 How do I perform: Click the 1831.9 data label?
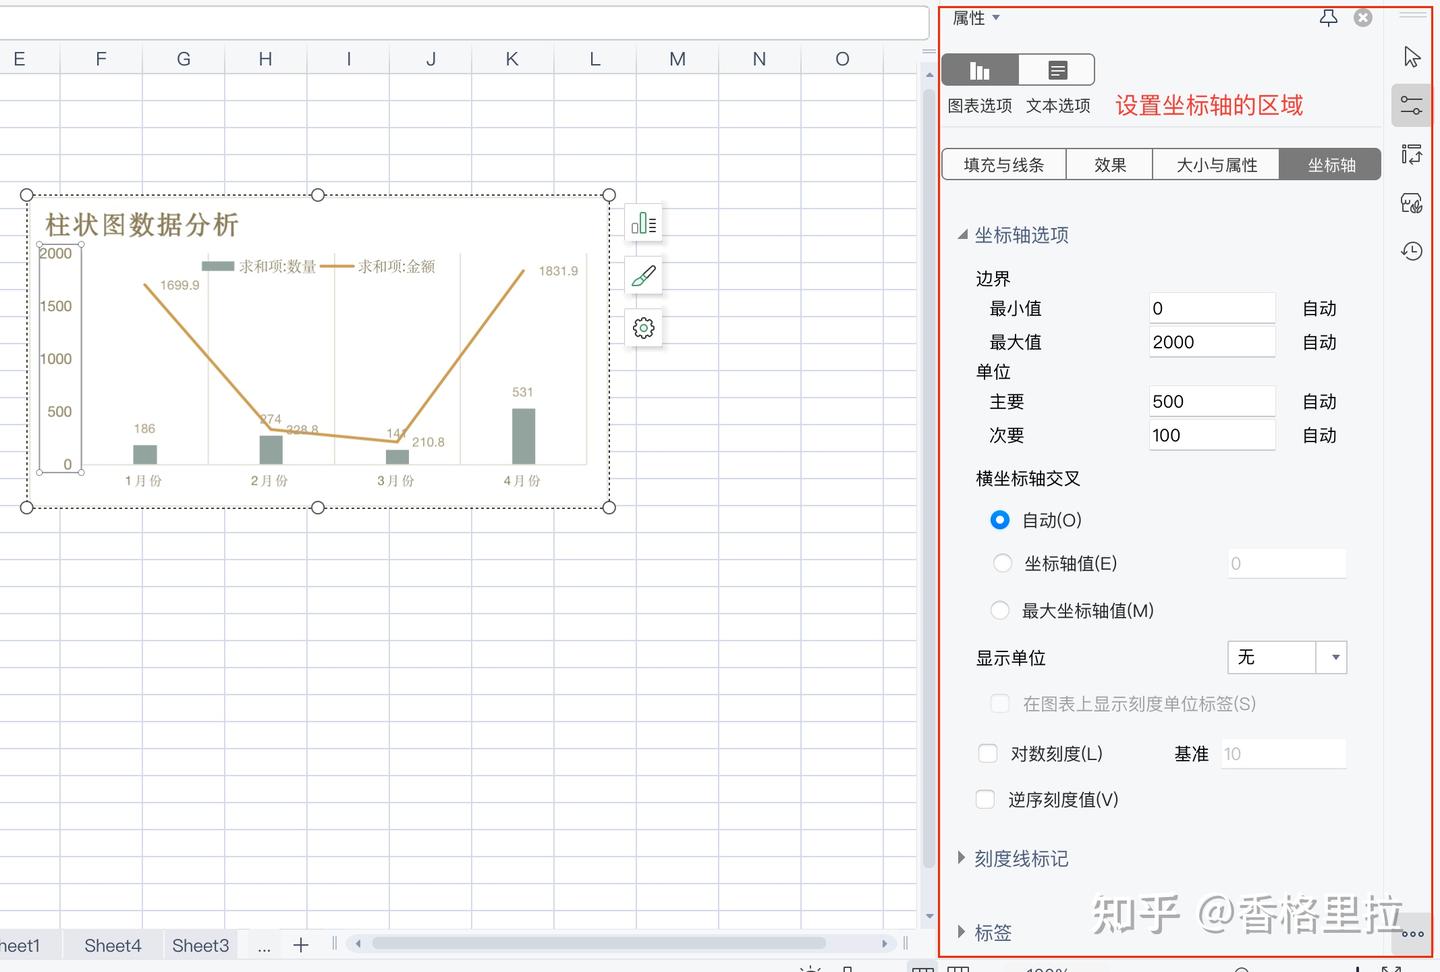[558, 271]
